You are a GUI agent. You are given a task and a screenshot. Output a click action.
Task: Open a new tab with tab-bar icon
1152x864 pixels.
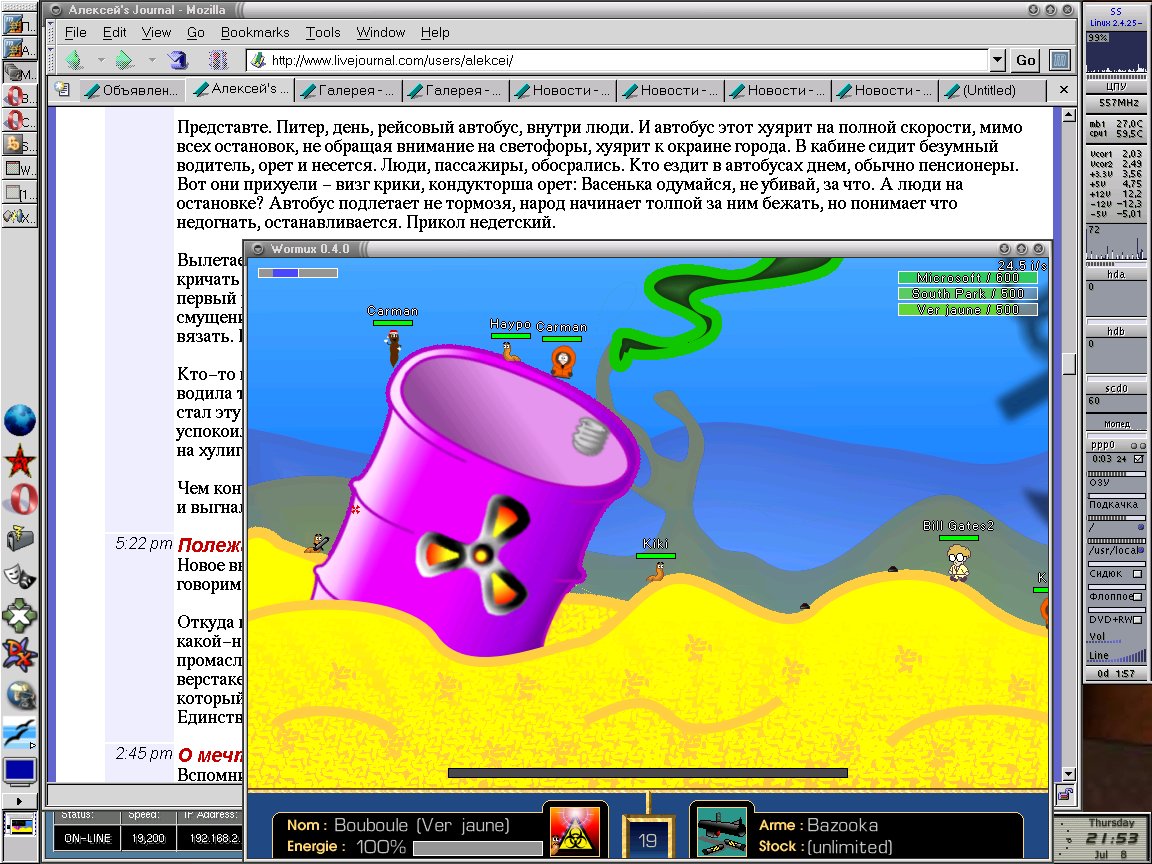63,90
